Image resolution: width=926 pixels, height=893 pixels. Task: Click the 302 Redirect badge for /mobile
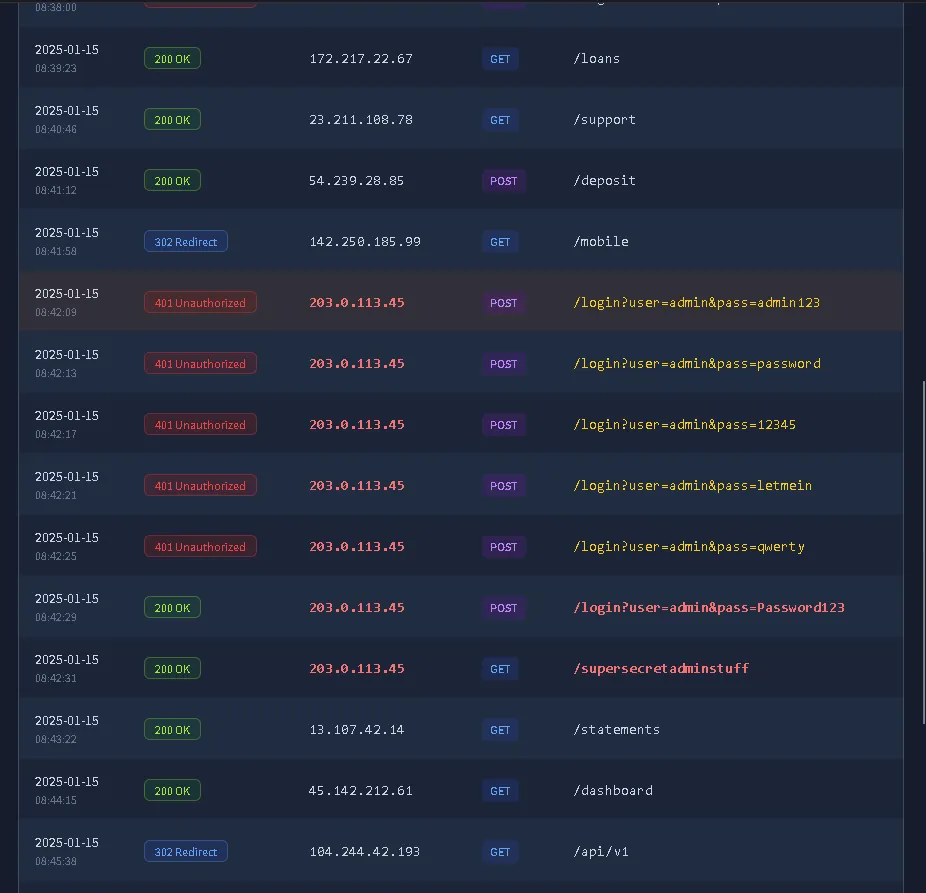[185, 242]
